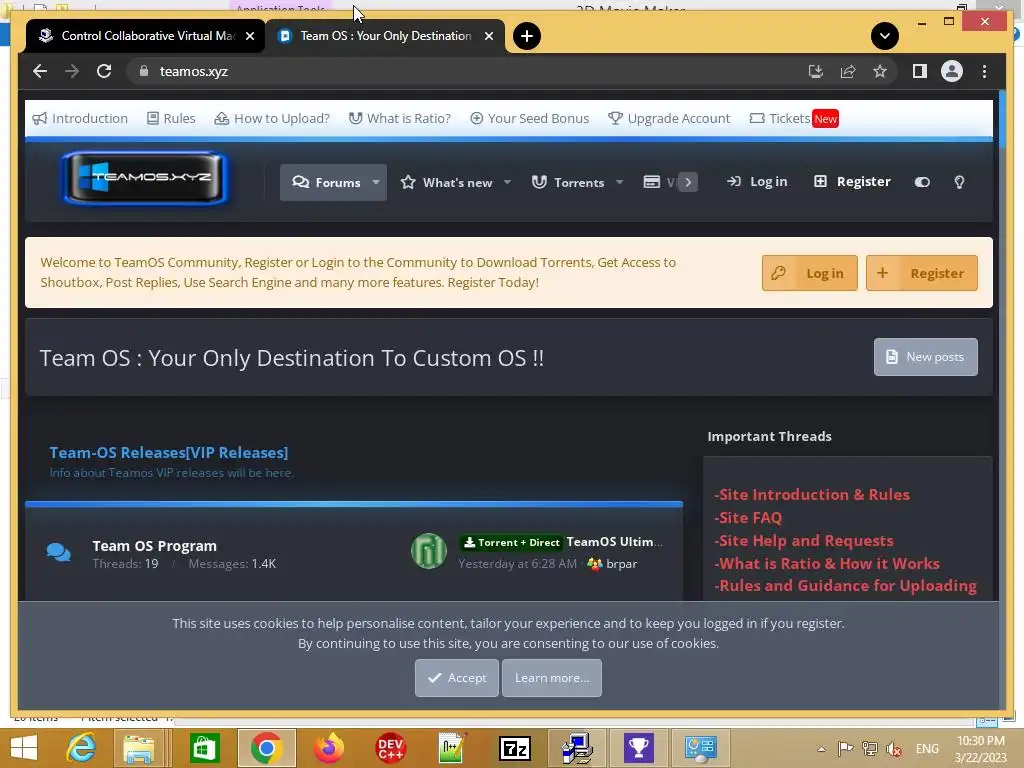Open Your Seed Bonus link
Viewport: 1024px width, 768px height.
pyautogui.click(x=530, y=118)
